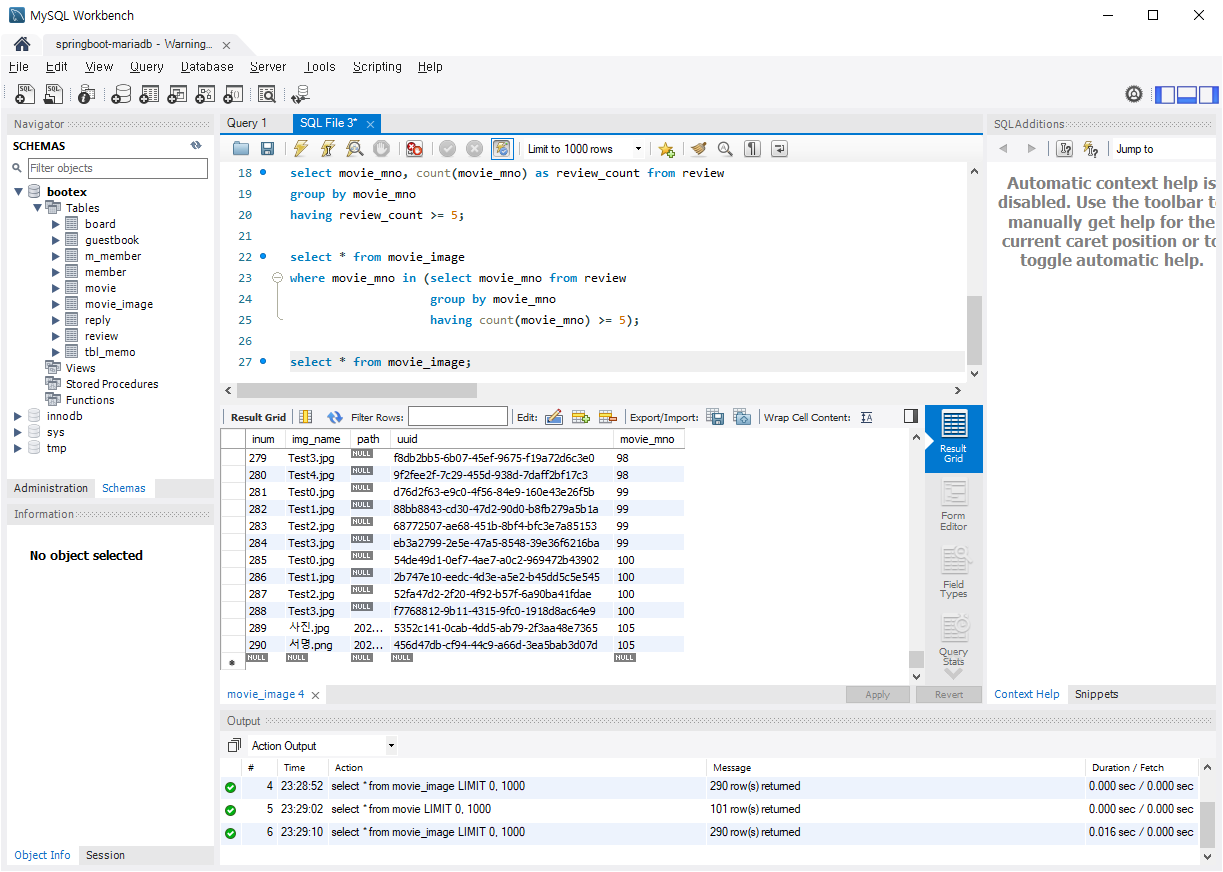Toggle wrap cell content in the result grid
This screenshot has height=872, width=1223.
(866, 417)
